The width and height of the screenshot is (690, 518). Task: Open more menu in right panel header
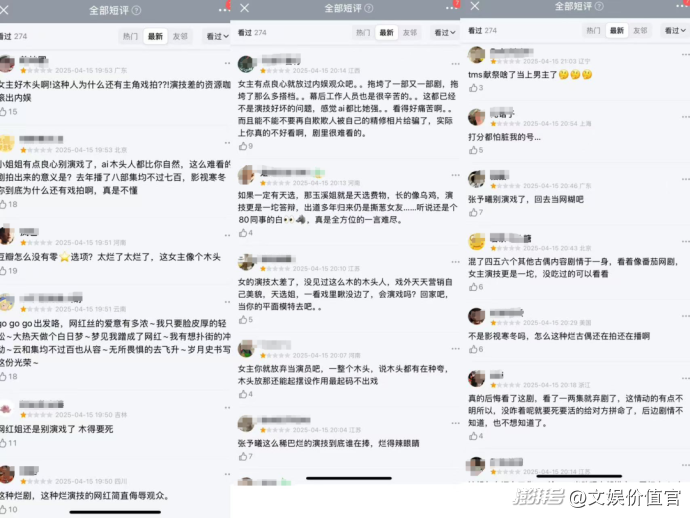click(x=682, y=5)
